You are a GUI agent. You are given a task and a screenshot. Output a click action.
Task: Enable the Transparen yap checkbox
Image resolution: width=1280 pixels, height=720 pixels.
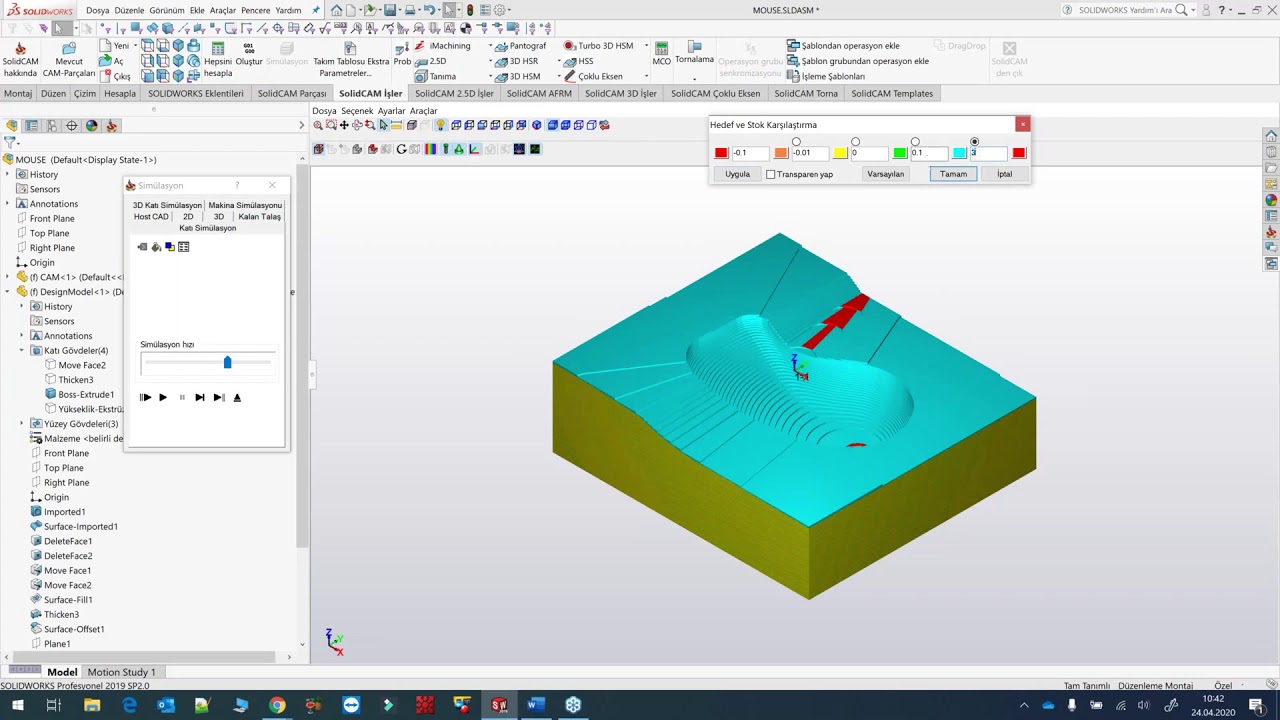pyautogui.click(x=771, y=174)
